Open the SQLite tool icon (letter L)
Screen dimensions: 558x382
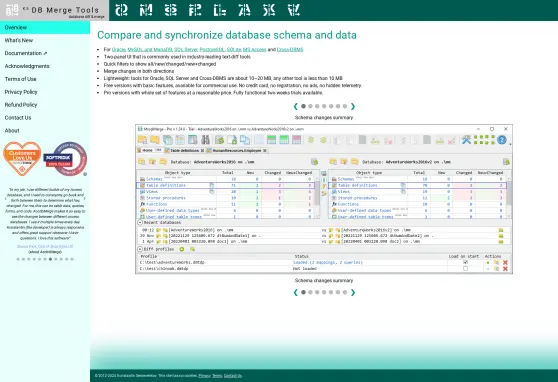click(x=220, y=10)
